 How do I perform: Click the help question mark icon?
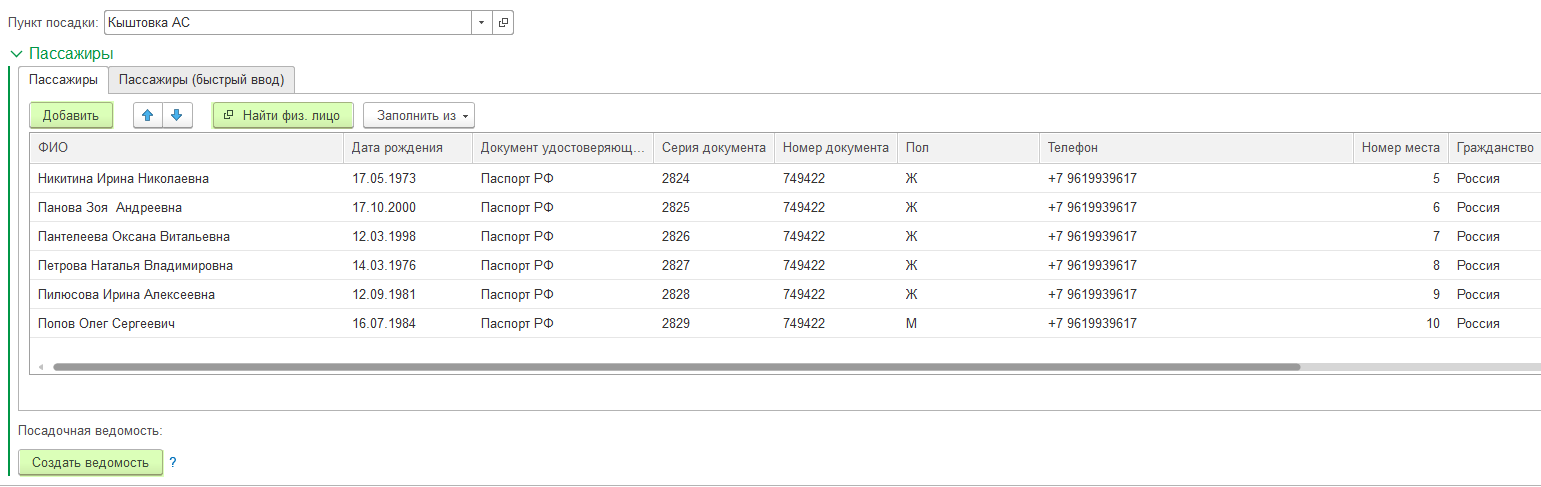[172, 463]
